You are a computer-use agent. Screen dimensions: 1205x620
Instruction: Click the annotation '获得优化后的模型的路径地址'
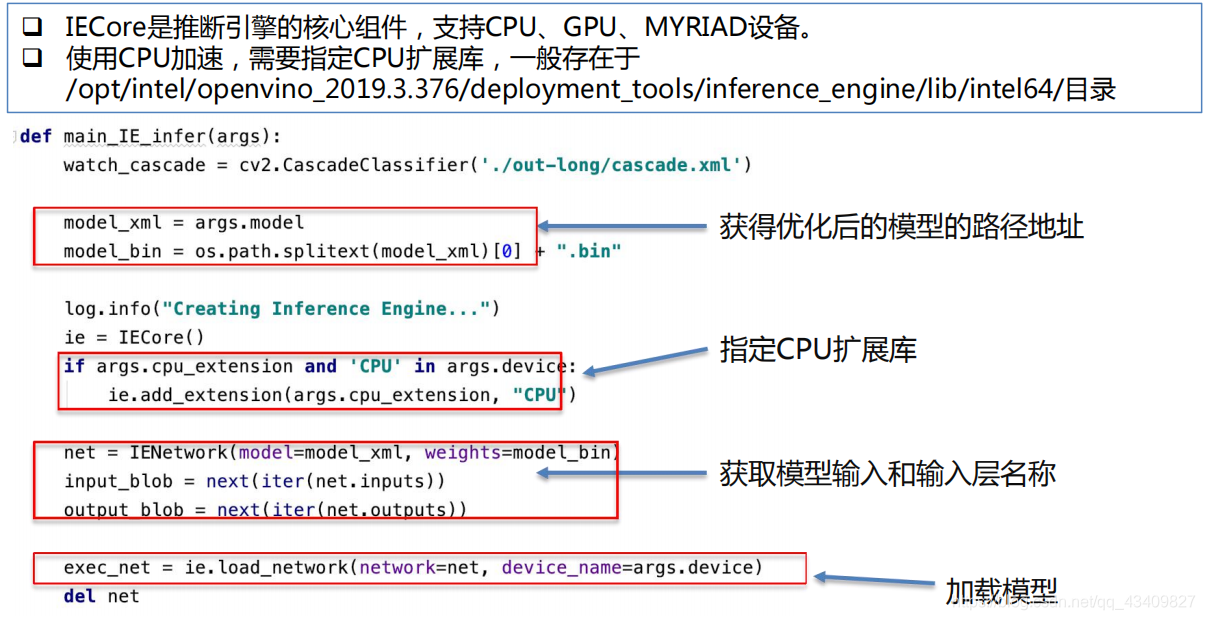[902, 227]
